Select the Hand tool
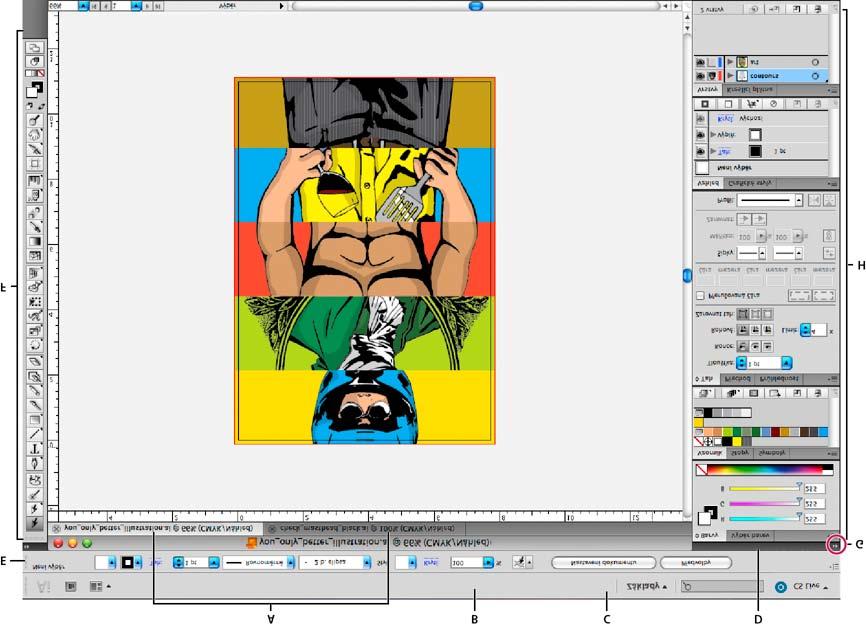866x625 pixels. 35,134
